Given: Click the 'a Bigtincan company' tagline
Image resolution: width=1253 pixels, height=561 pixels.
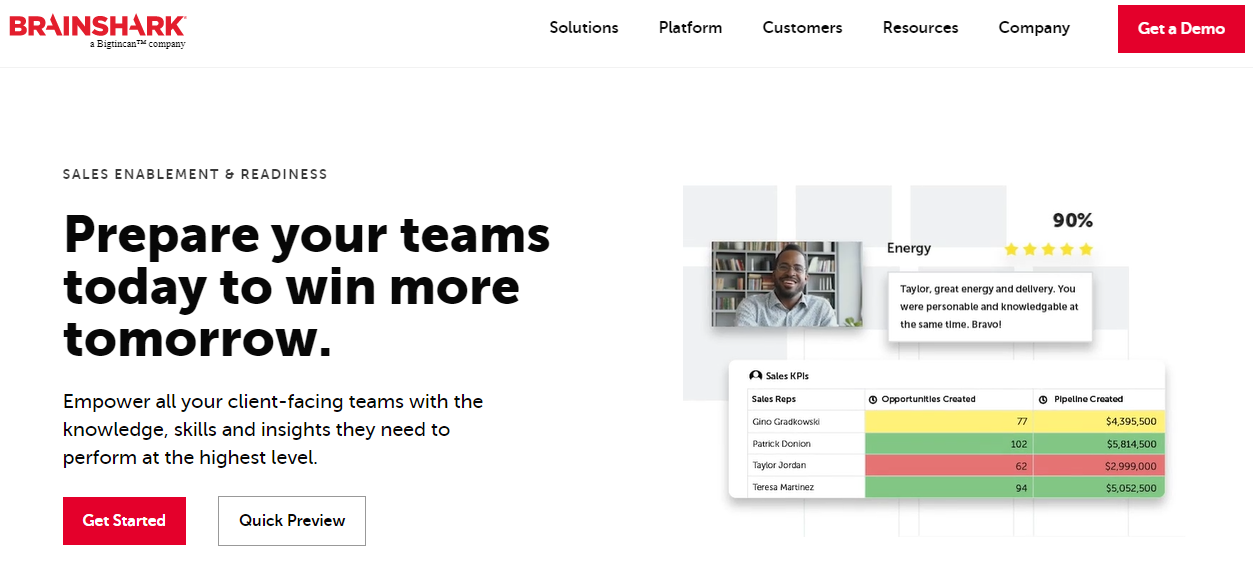Looking at the screenshot, I should (138, 44).
